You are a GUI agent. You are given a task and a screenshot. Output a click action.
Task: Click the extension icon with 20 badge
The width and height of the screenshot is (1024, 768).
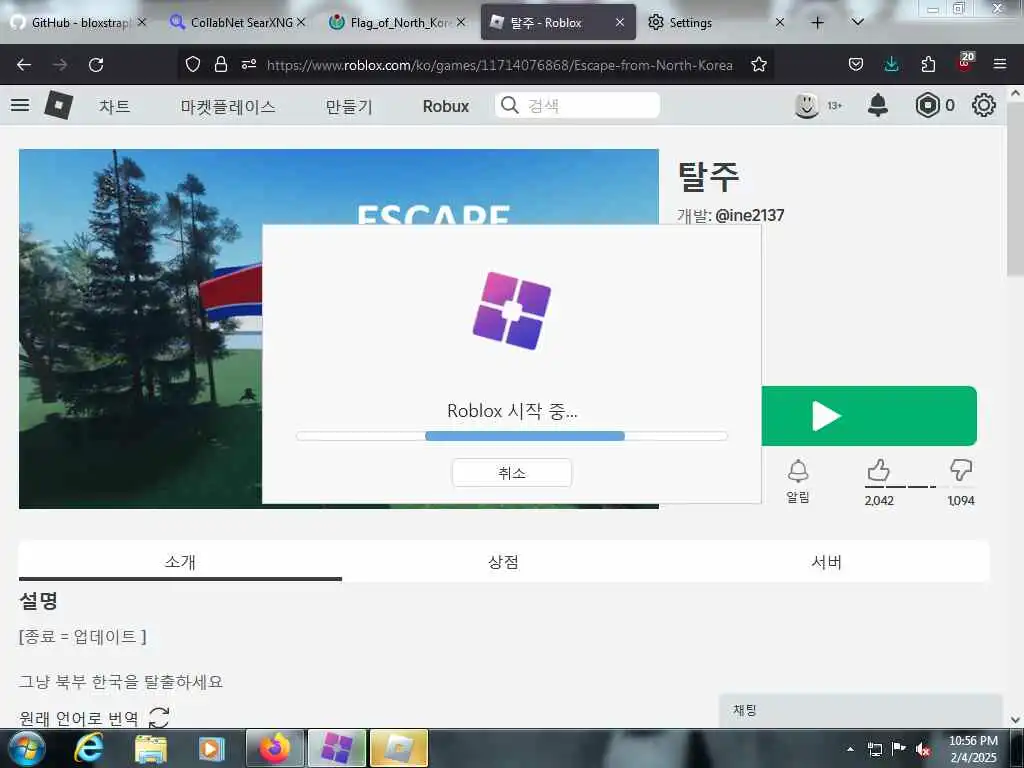click(965, 62)
